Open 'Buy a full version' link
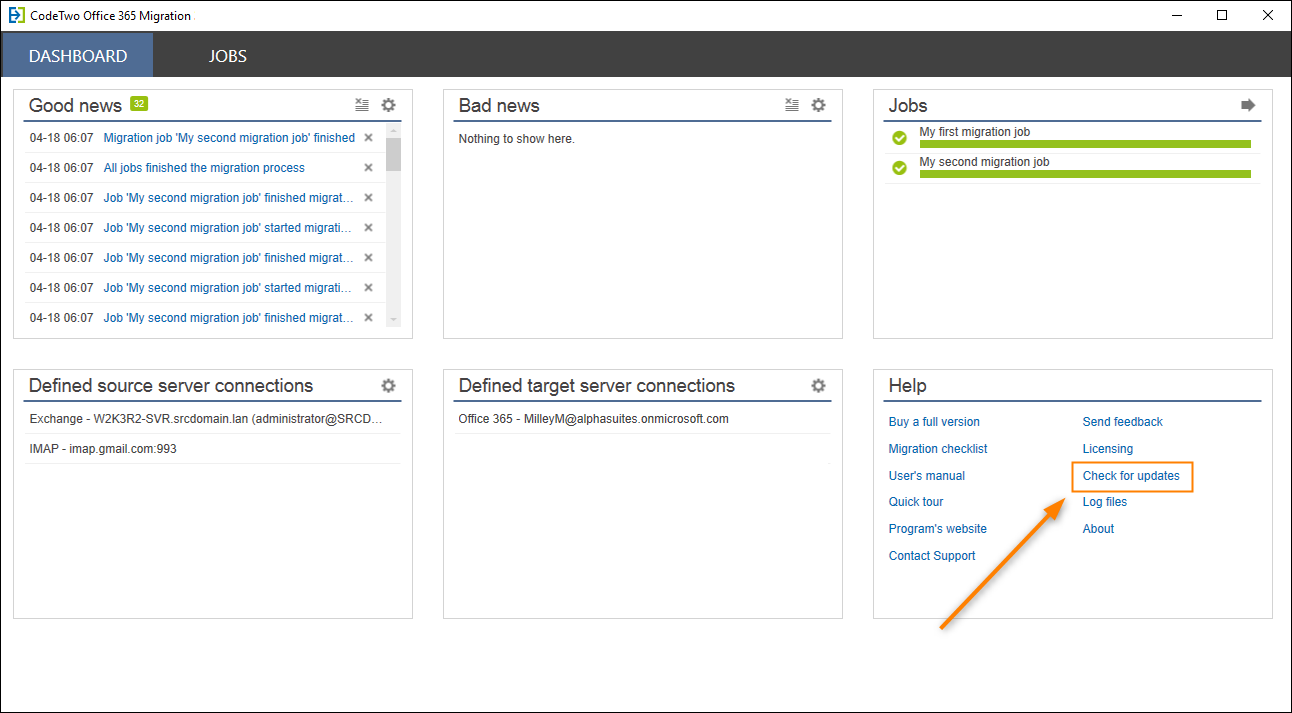 pyautogui.click(x=934, y=422)
